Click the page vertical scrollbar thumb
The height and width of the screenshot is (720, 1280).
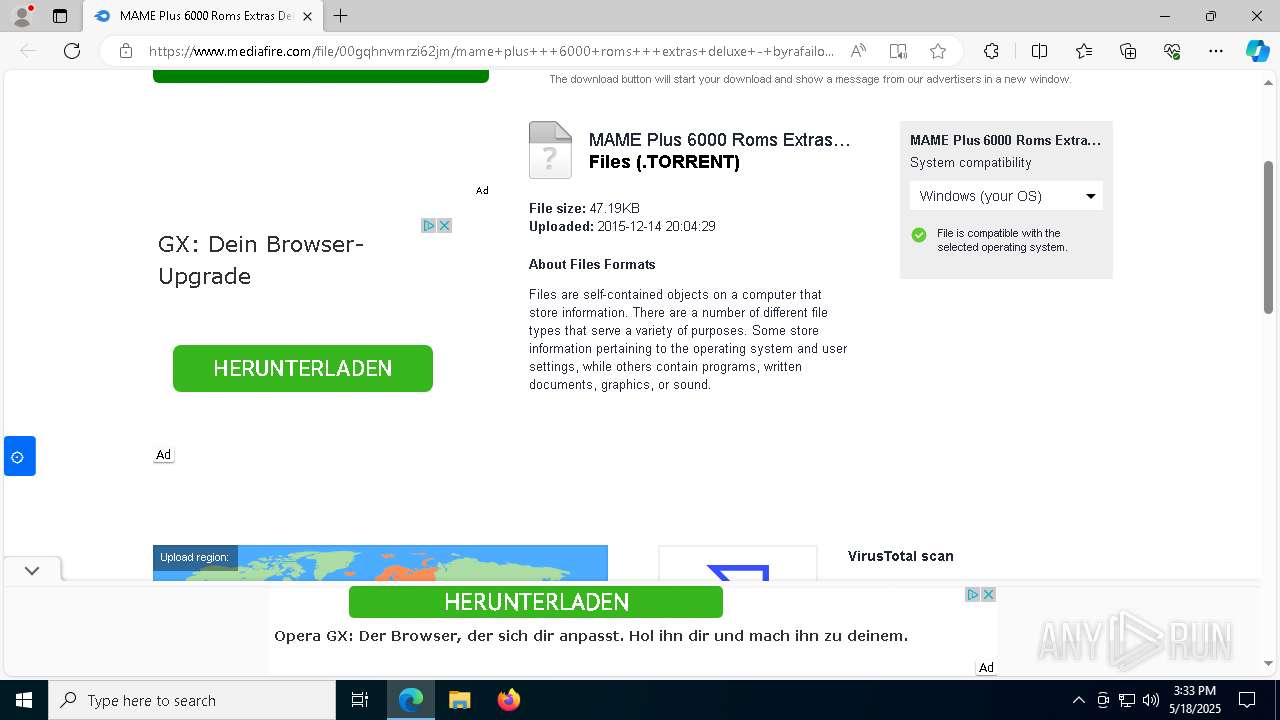pos(1269,237)
